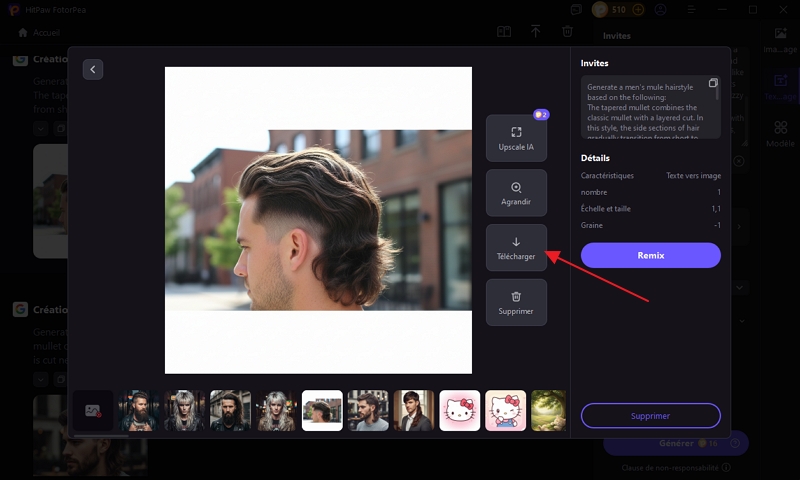Open the Modèle sidebar panel
This screenshot has height=480, width=800.
pyautogui.click(x=780, y=134)
